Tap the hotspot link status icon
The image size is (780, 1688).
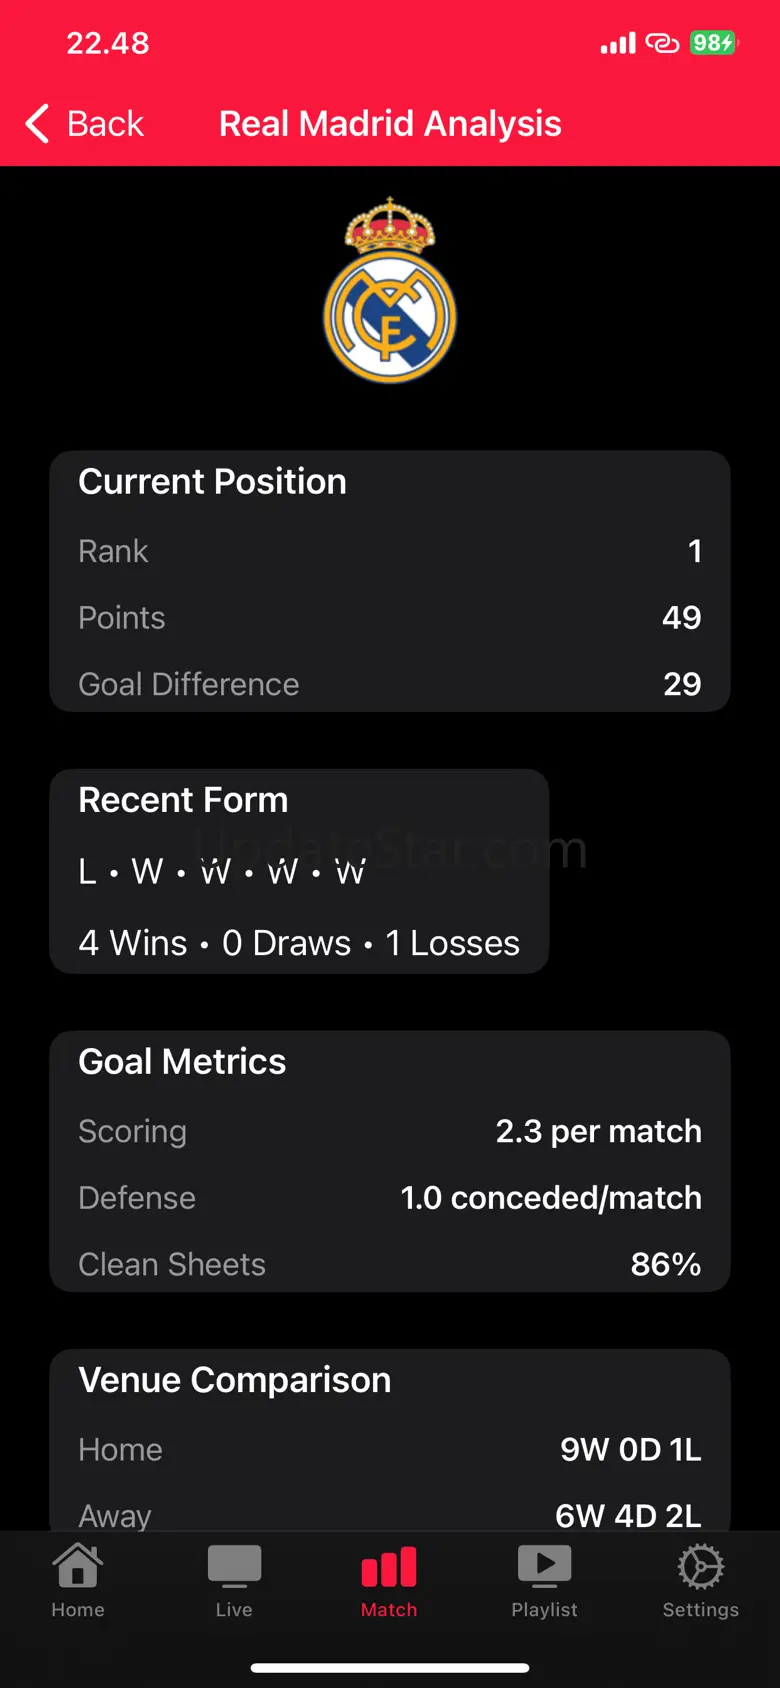point(662,43)
